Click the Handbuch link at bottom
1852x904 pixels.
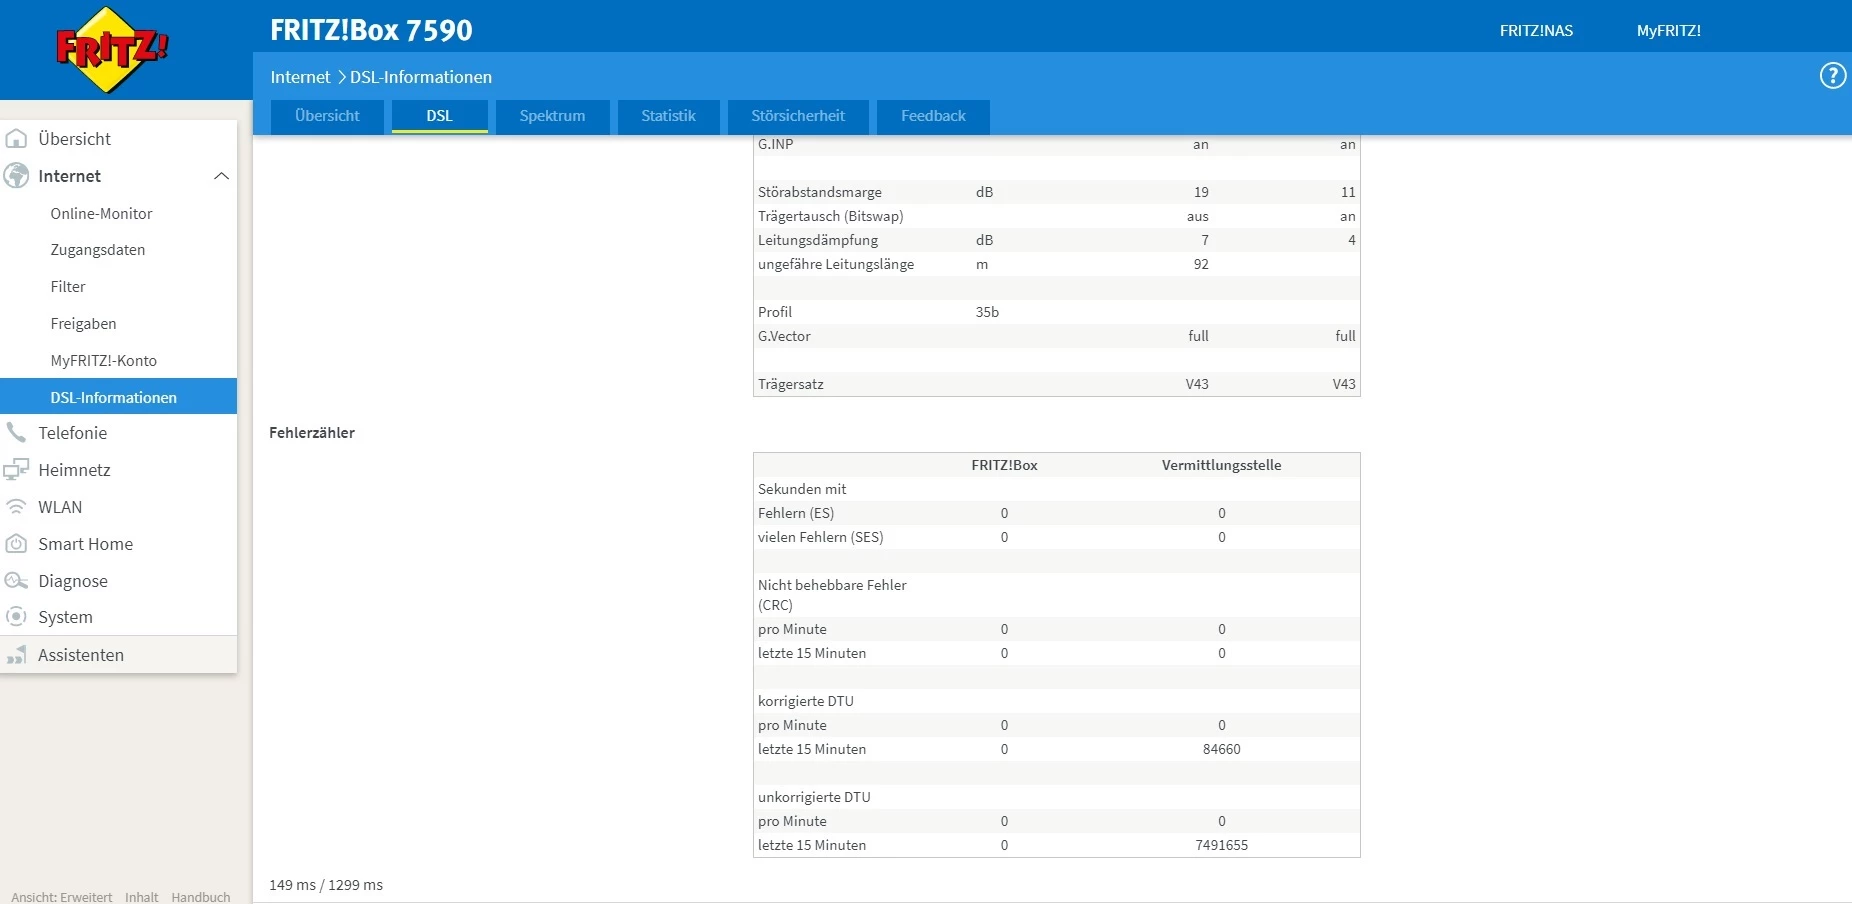click(200, 897)
